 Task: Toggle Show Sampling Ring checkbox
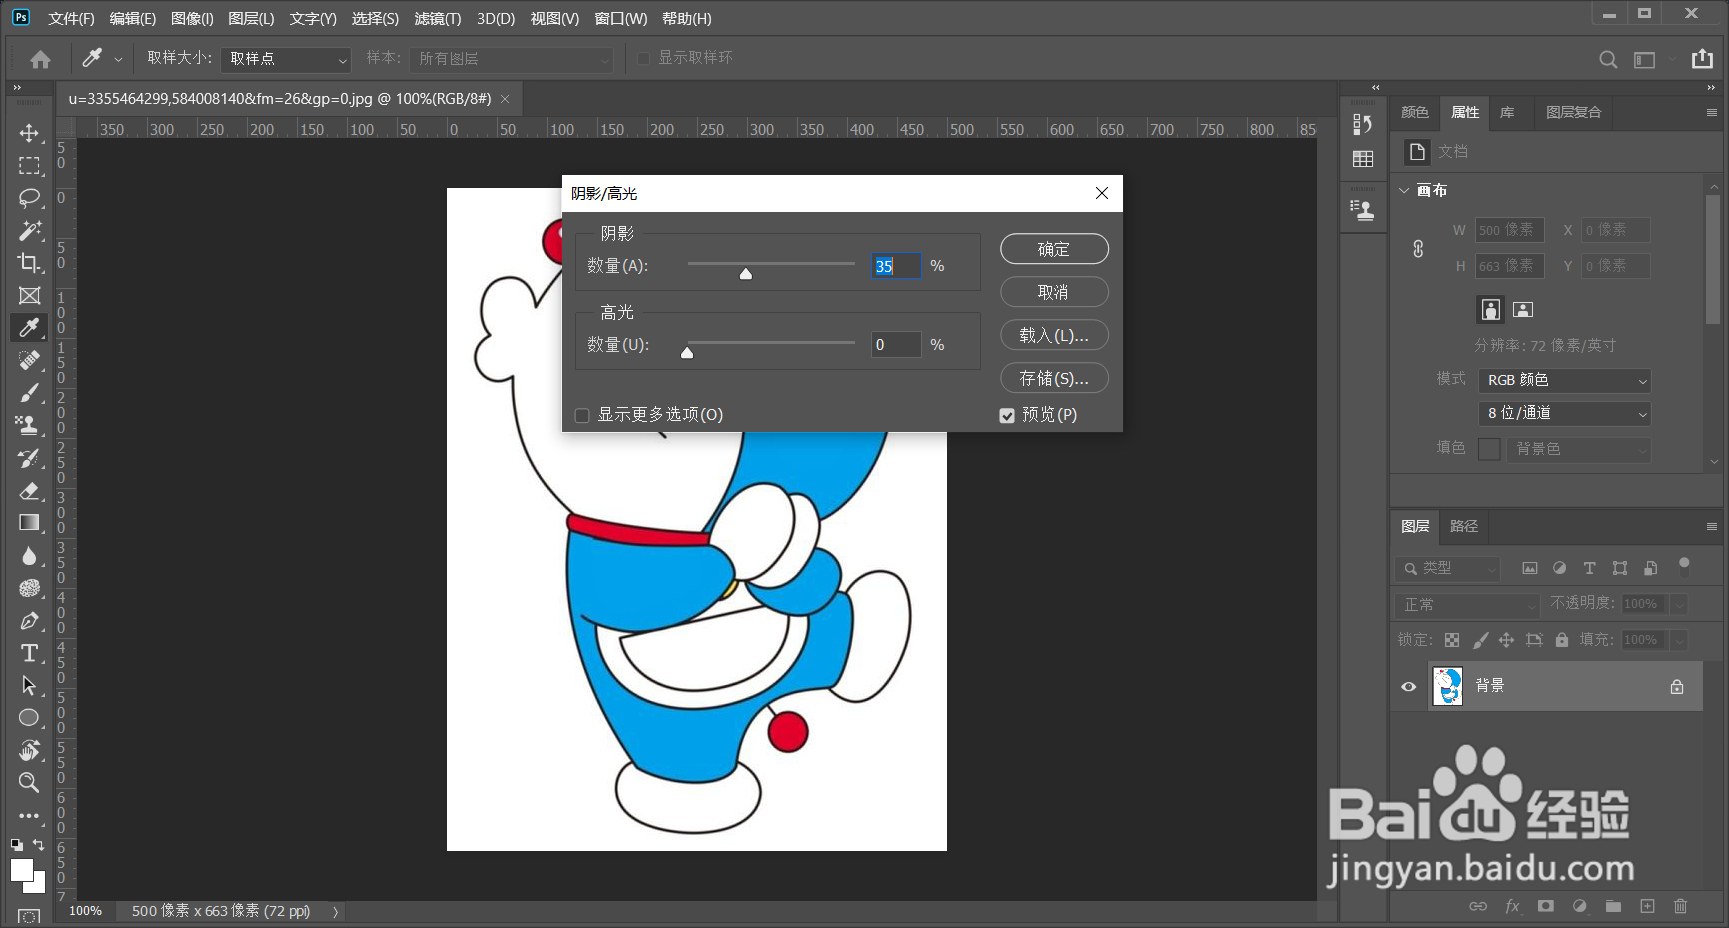pos(644,58)
